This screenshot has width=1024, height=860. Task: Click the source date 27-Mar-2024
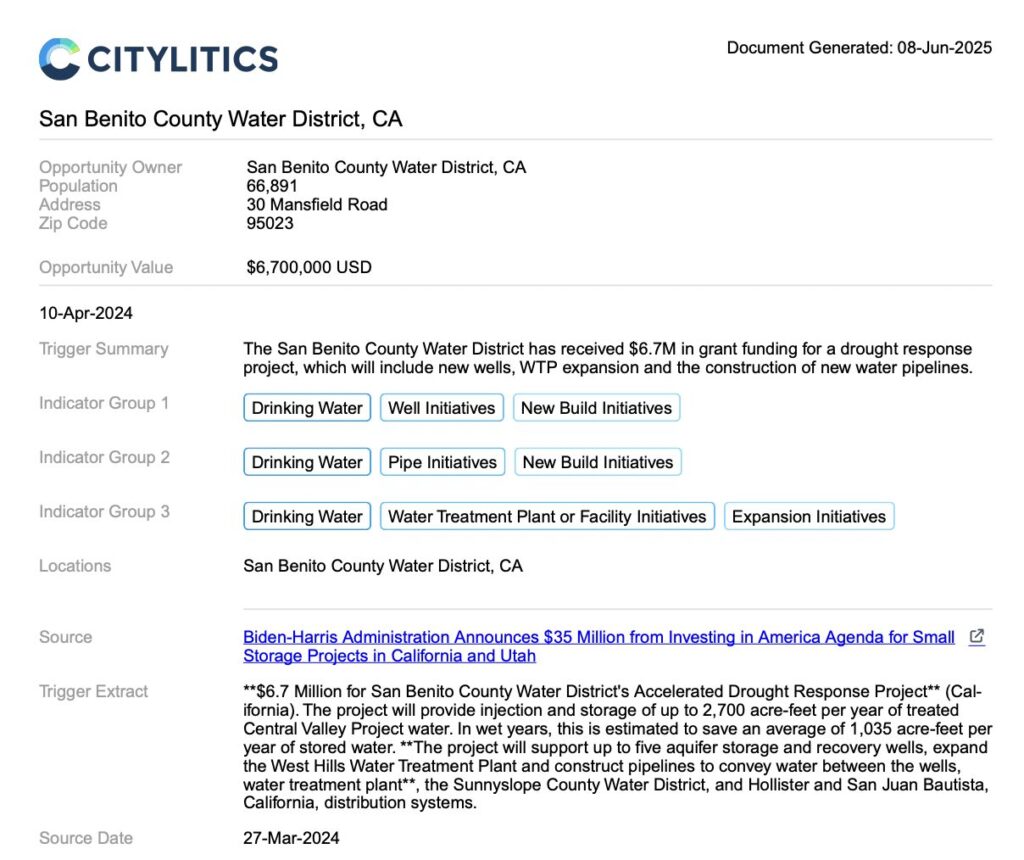tap(291, 838)
